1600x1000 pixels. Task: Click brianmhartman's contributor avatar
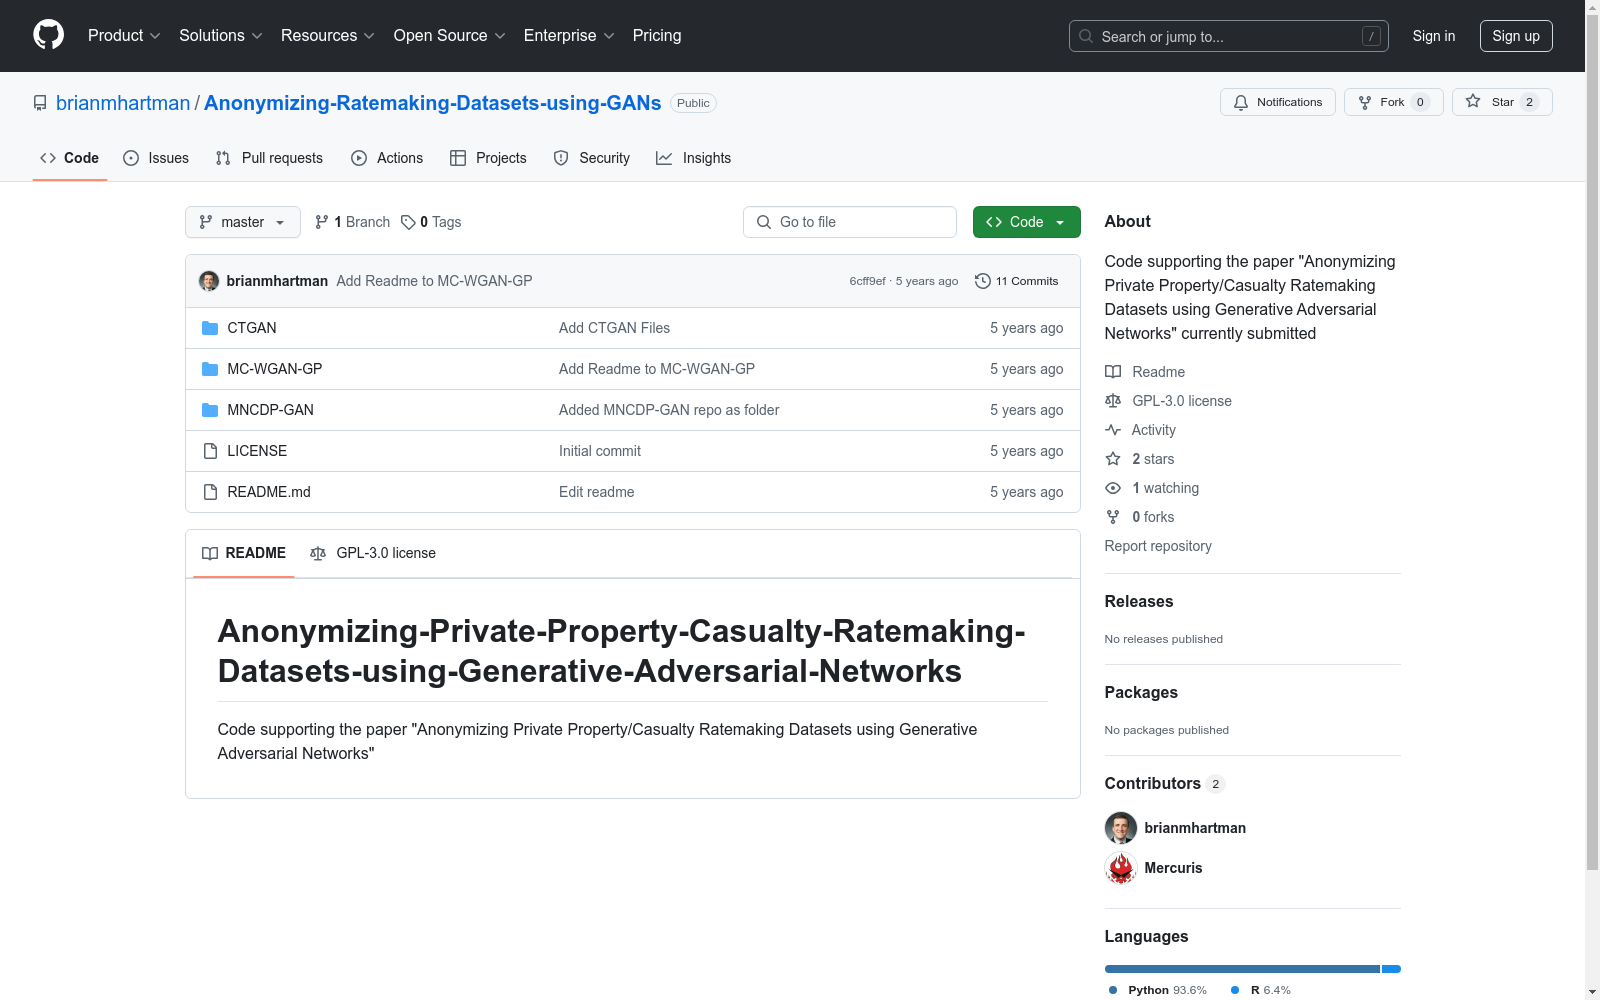(1121, 828)
